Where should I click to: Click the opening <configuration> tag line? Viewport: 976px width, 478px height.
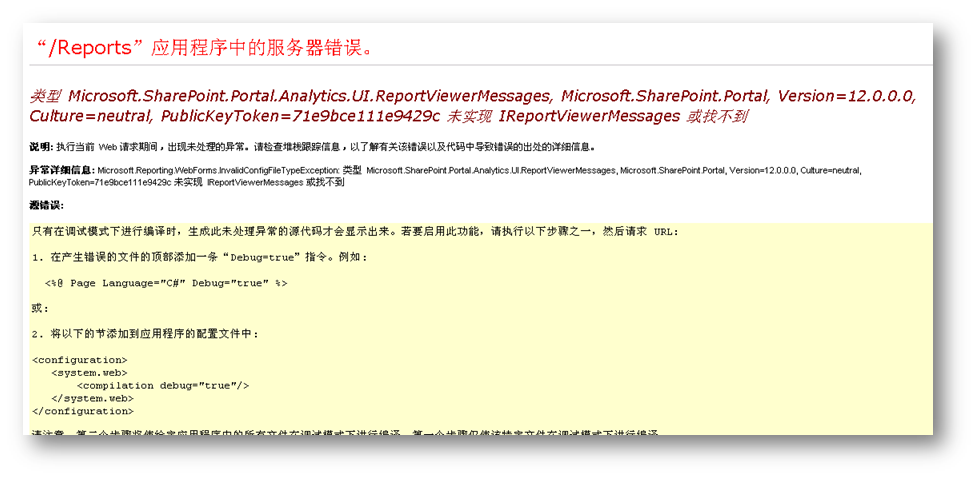point(80,360)
